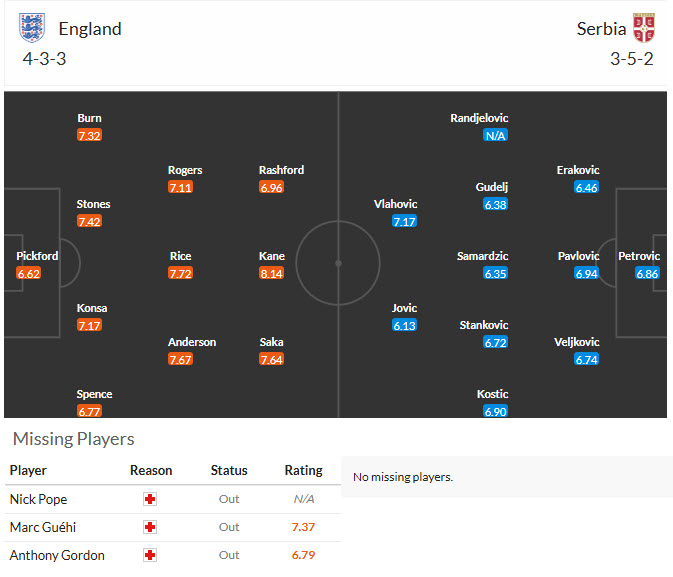Screen dimensions: 673x577
Task: Click Marc Guéhi's red injury icon
Action: click(x=150, y=527)
